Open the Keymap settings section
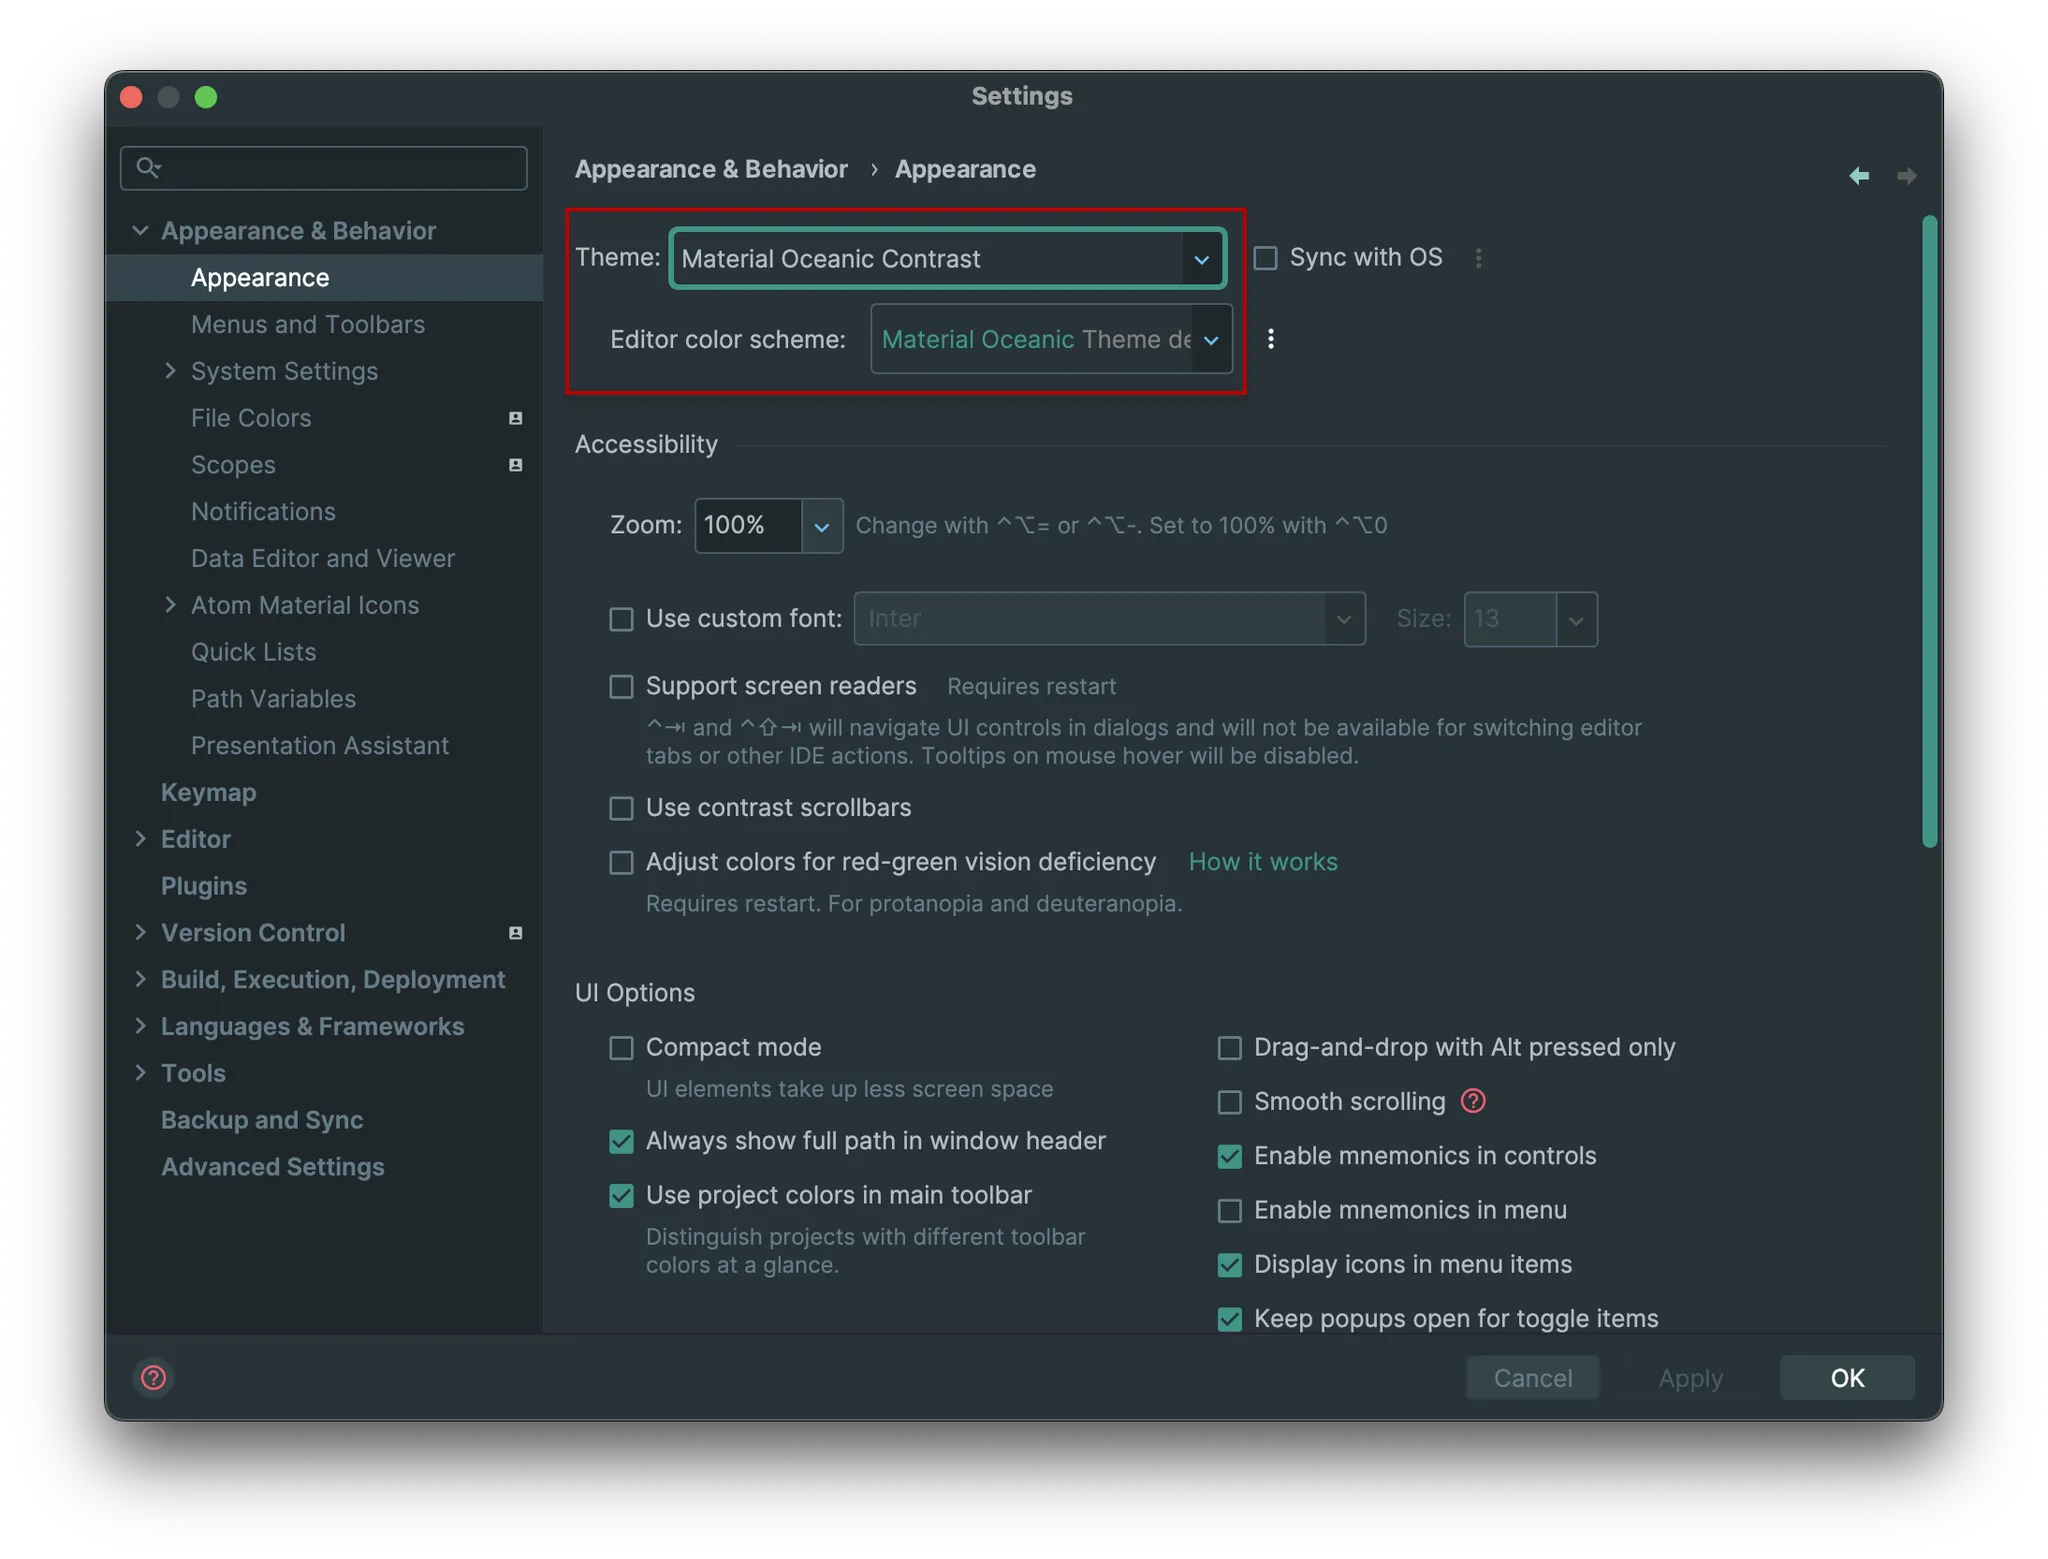This screenshot has height=1559, width=2048. 208,792
